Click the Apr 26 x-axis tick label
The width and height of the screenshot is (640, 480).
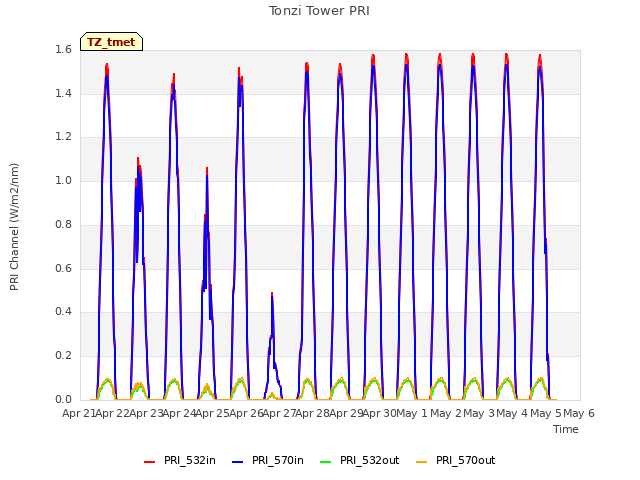coord(246,413)
